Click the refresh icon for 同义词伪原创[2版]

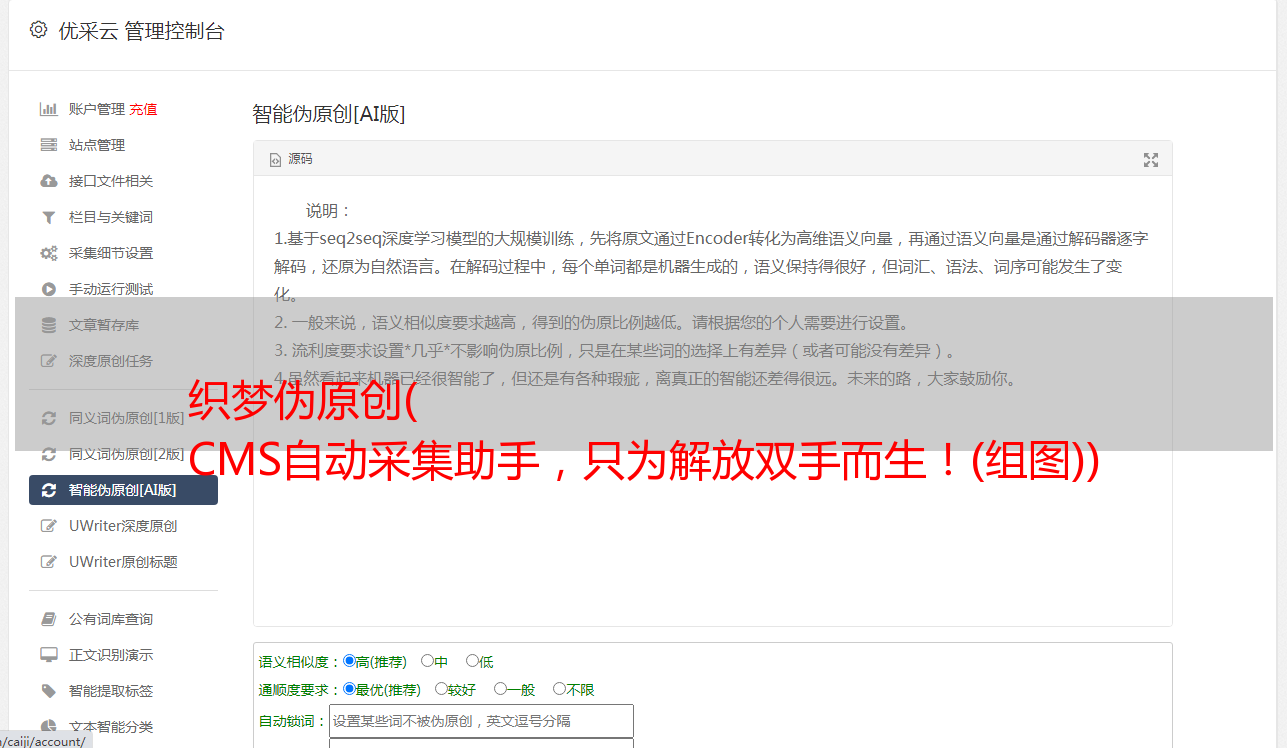coord(48,454)
